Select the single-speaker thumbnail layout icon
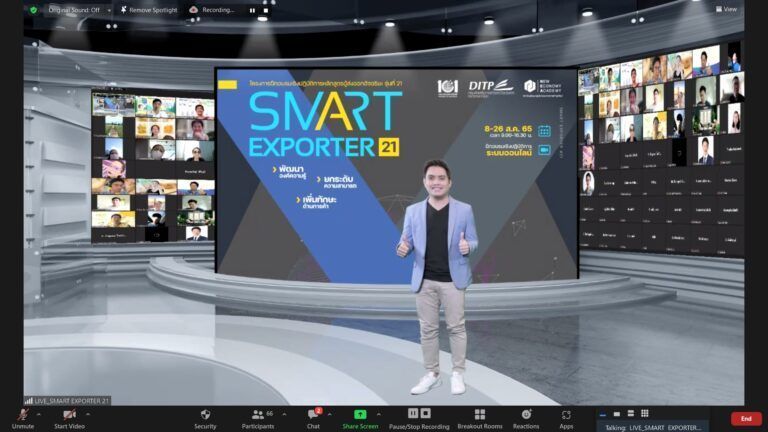Viewport: 768px width, 432px height. 617,414
